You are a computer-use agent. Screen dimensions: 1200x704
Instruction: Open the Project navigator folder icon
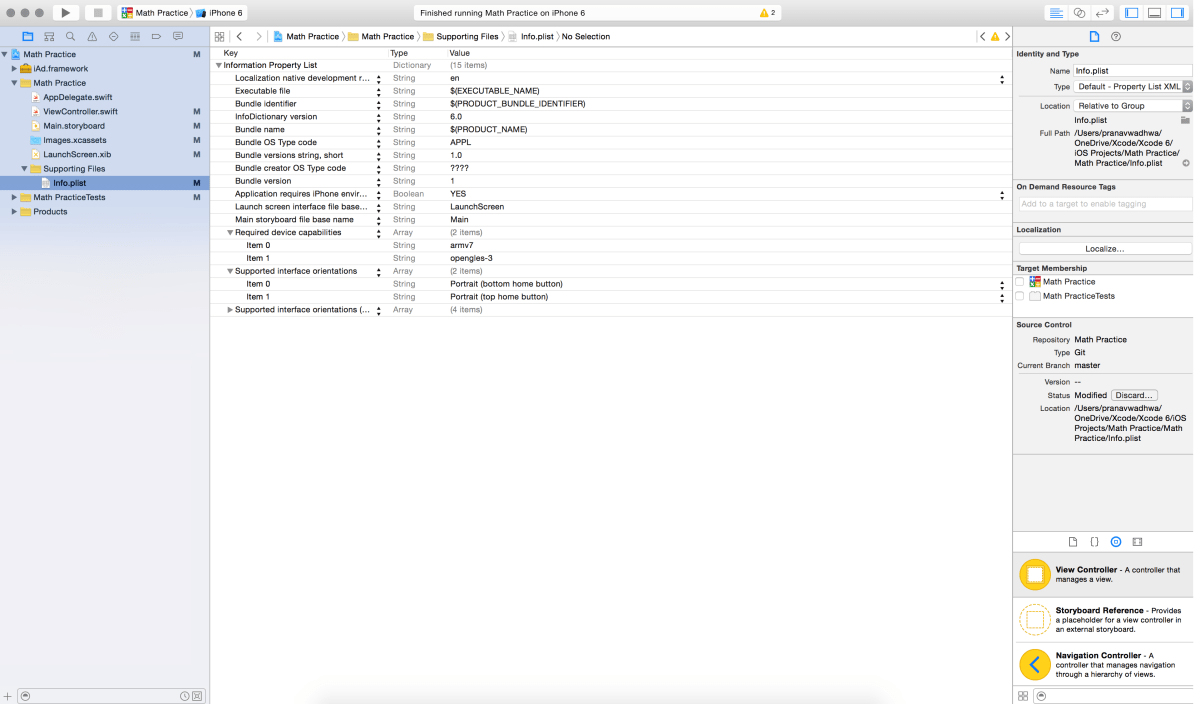click(x=28, y=36)
